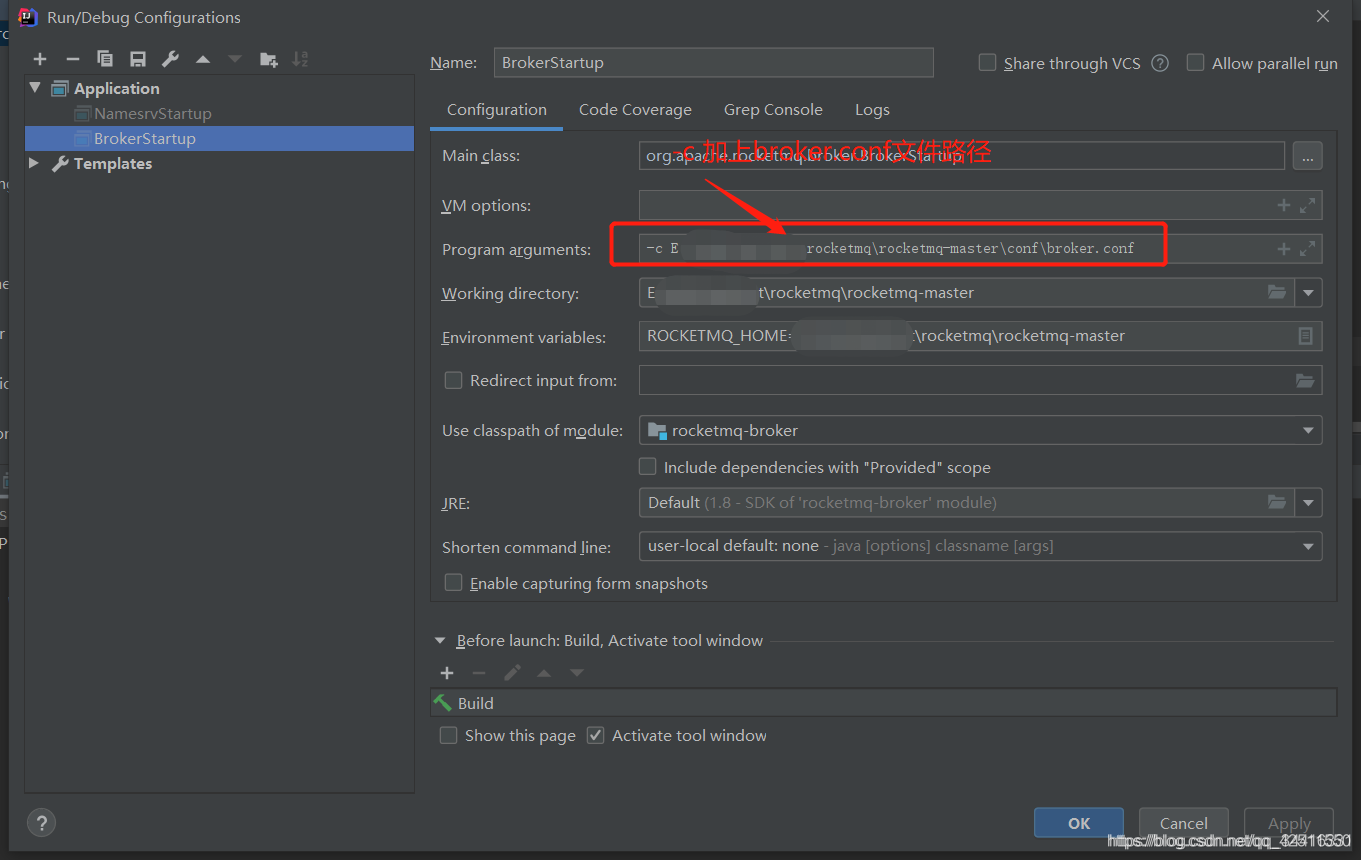Enable capturing form snapshots checkbox

(x=453, y=583)
